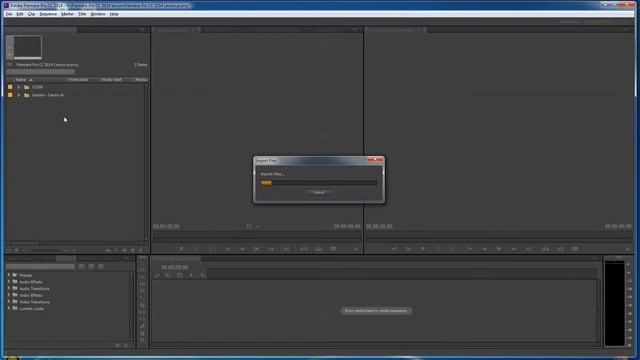
Task: Click New Item icon in Project panel
Action: coord(133,250)
